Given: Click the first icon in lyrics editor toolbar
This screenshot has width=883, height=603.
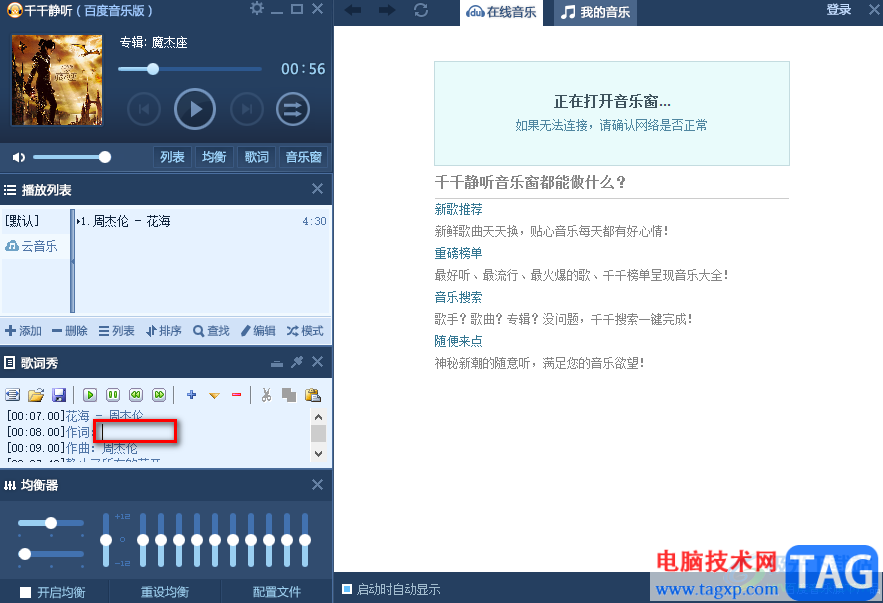Looking at the screenshot, I should point(12,395).
